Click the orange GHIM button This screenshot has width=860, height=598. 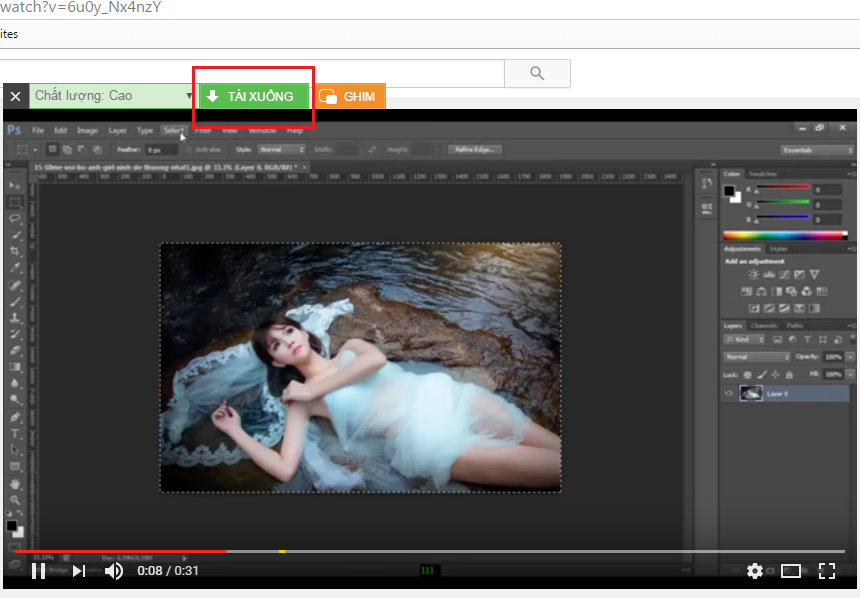[x=350, y=97]
